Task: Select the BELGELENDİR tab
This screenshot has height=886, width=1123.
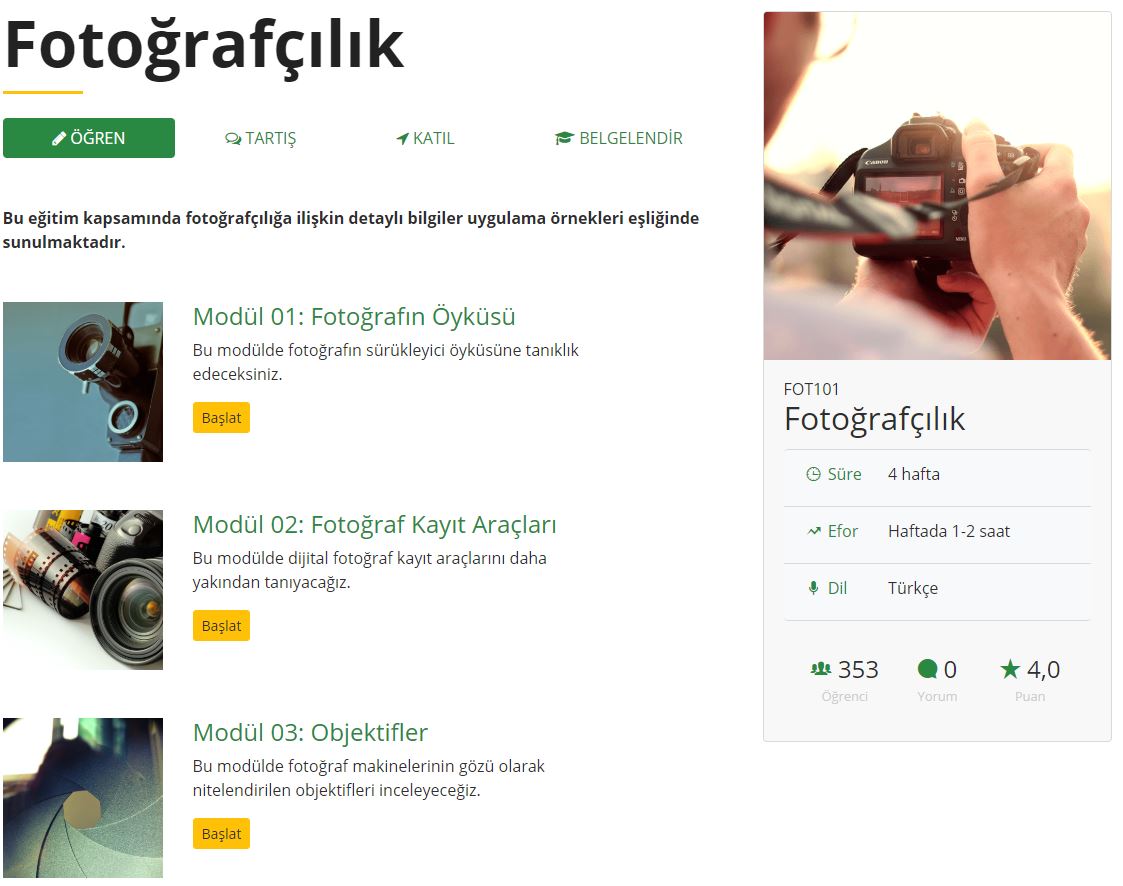Action: pyautogui.click(x=619, y=138)
